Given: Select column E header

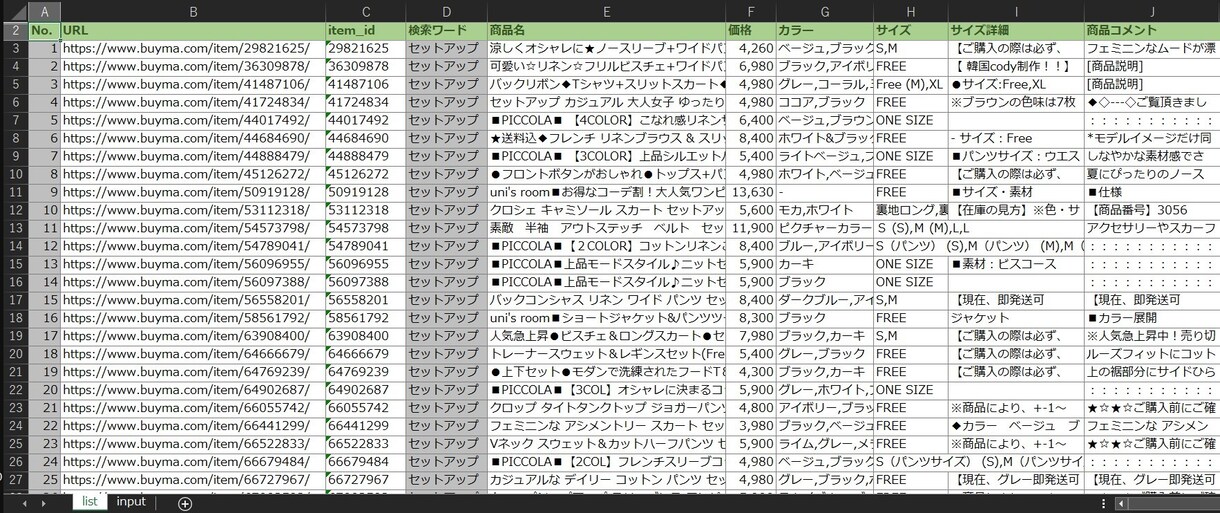Looking at the screenshot, I should tap(606, 11).
